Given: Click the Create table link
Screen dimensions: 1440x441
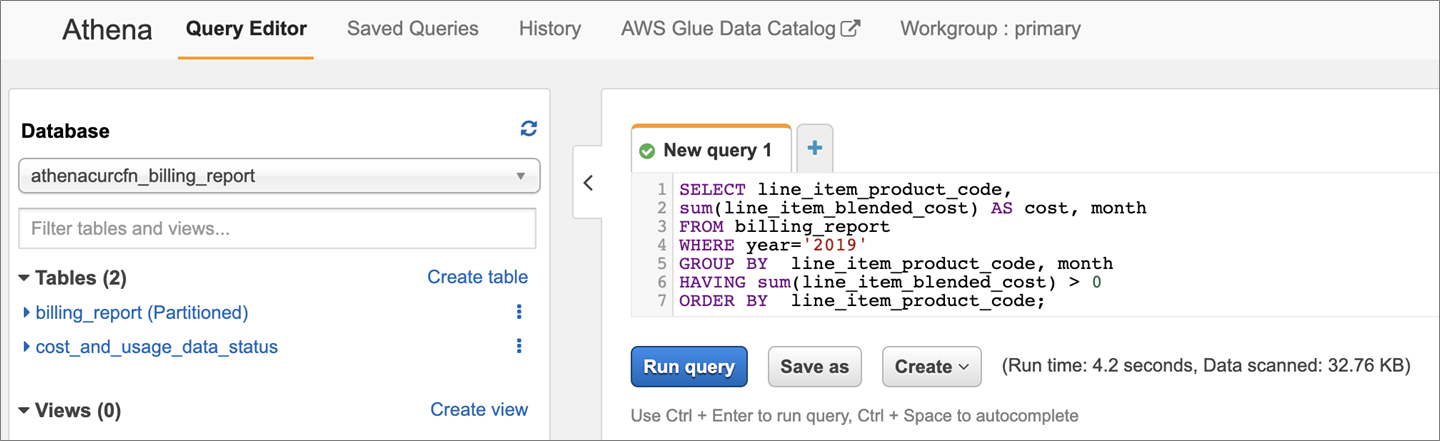Looking at the screenshot, I should 477,277.
